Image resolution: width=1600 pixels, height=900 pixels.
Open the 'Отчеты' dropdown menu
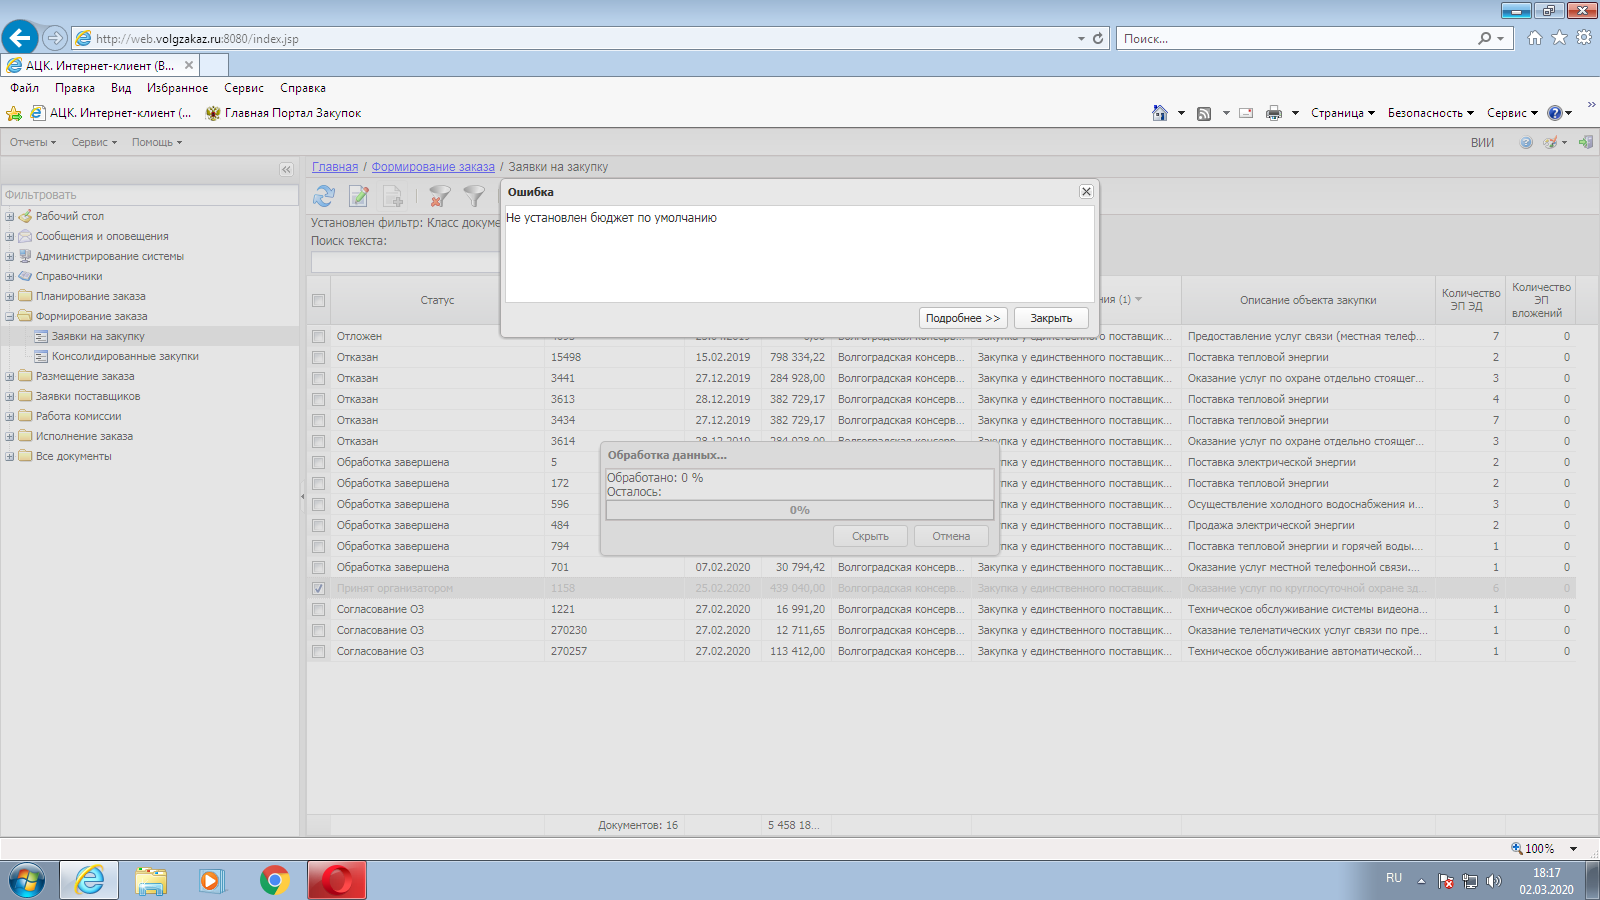32,142
